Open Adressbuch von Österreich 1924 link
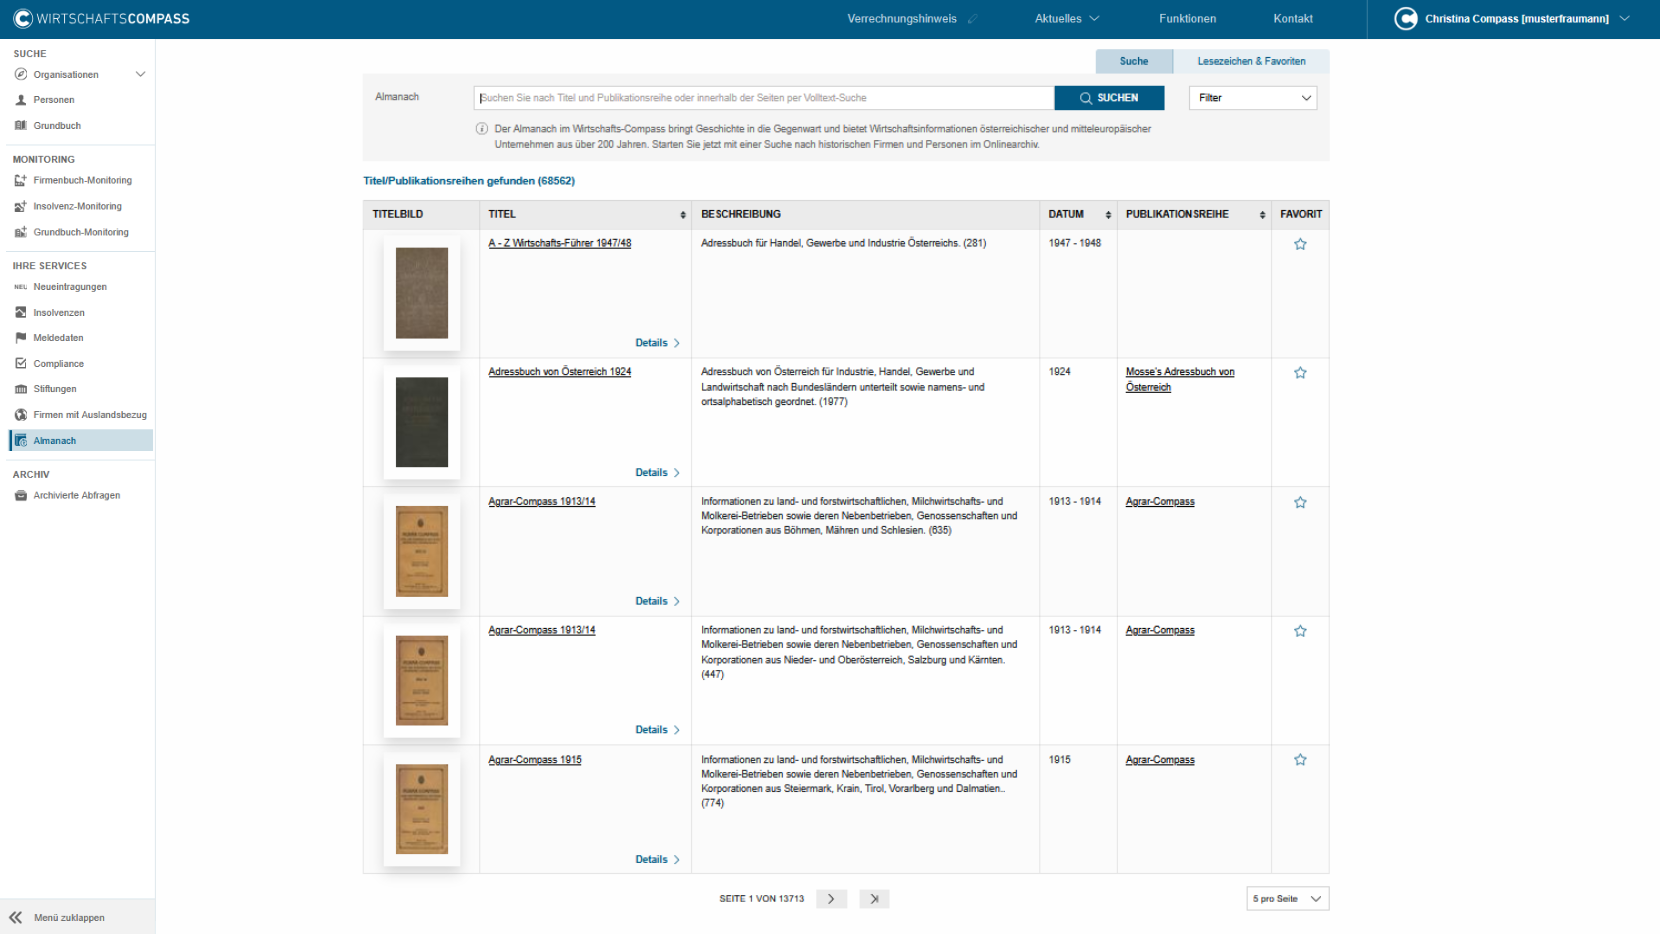Screen dimensions: 1660x934 (x=559, y=372)
